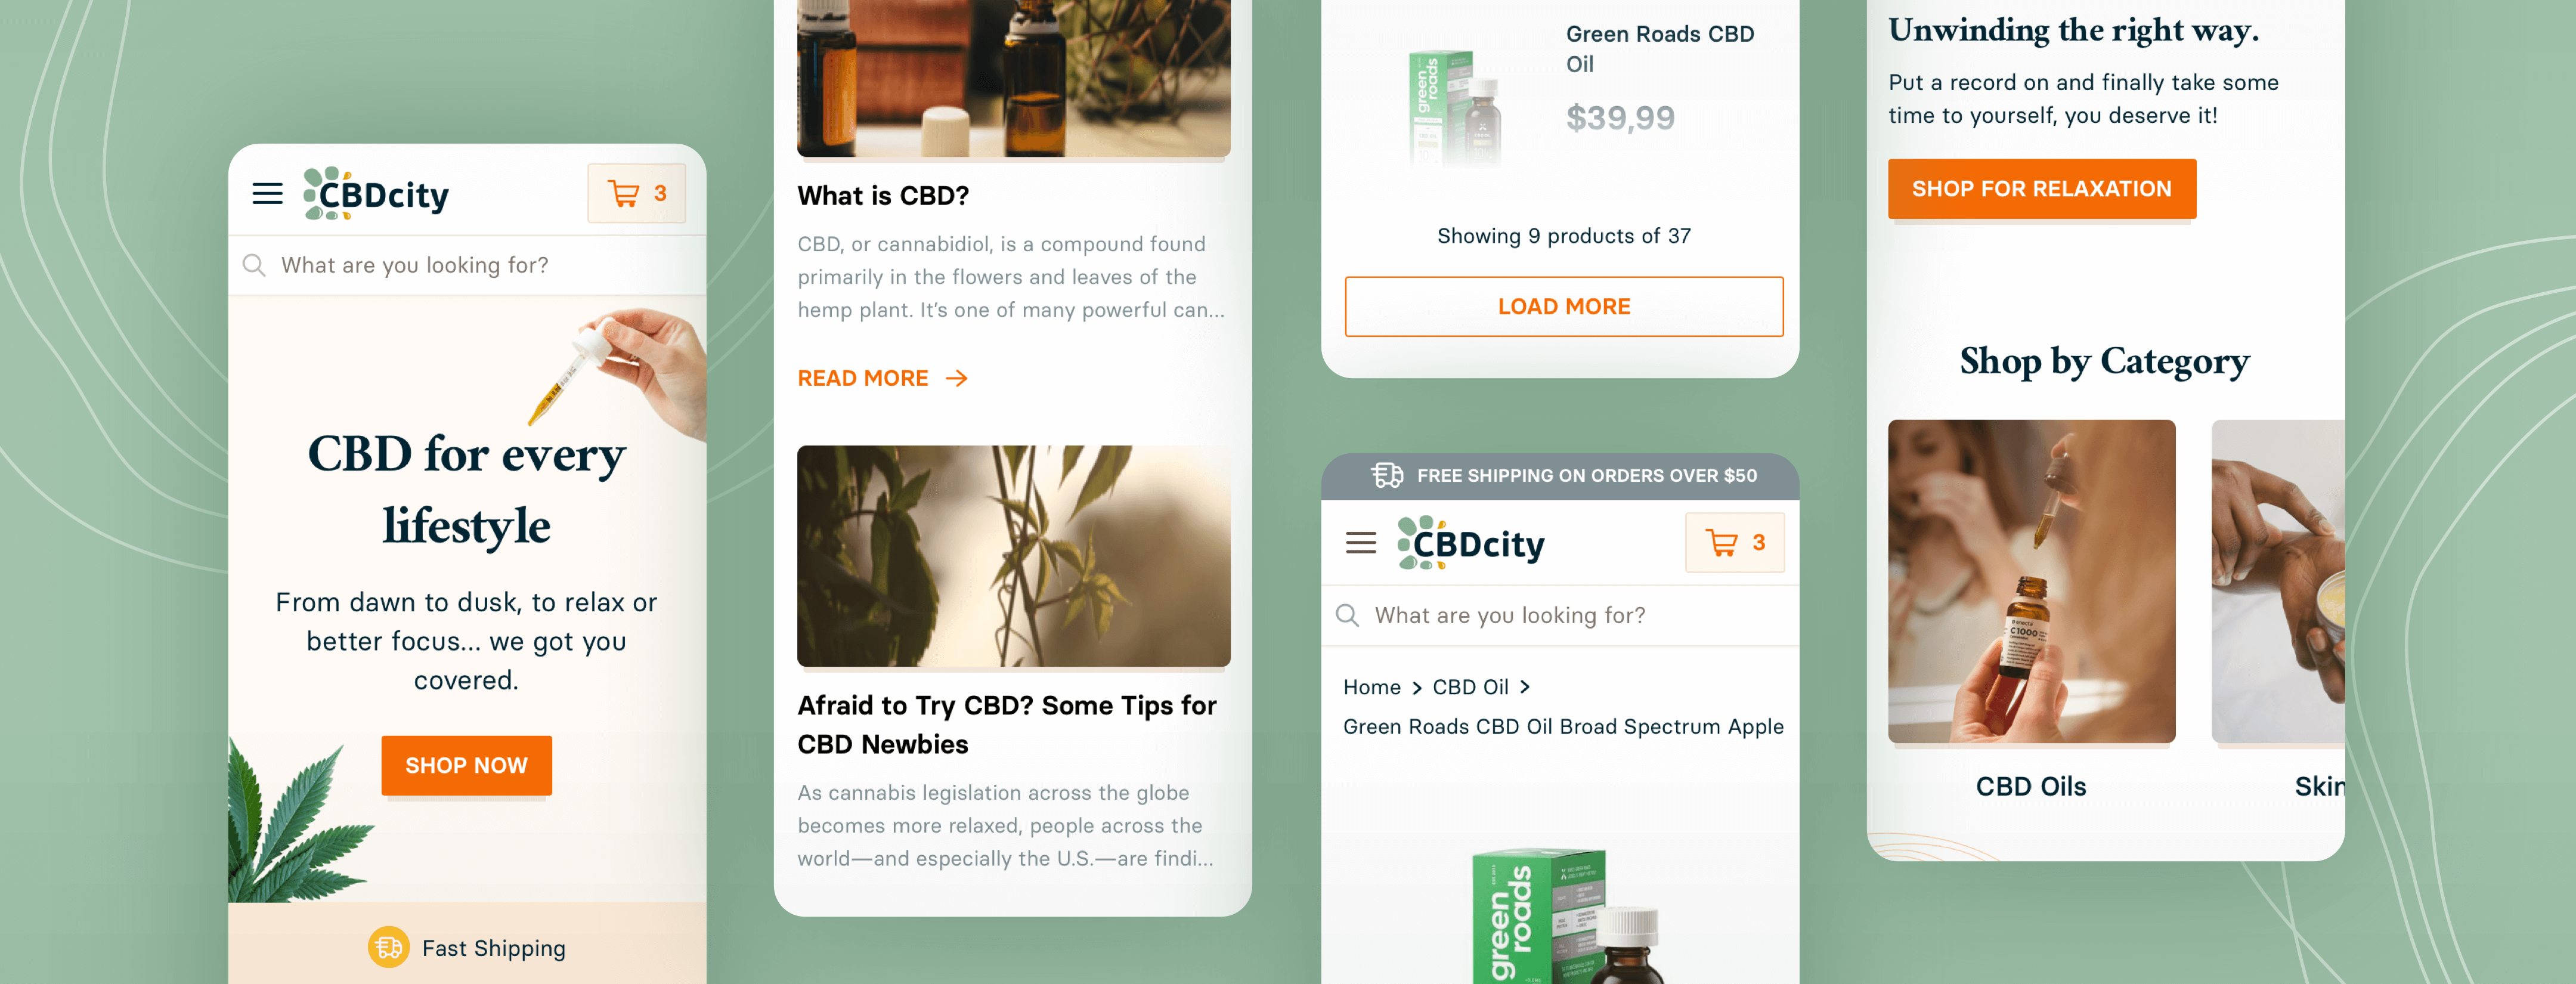Click Green Roads CBD Oil product title
The height and width of the screenshot is (984, 2576).
pos(1659,49)
